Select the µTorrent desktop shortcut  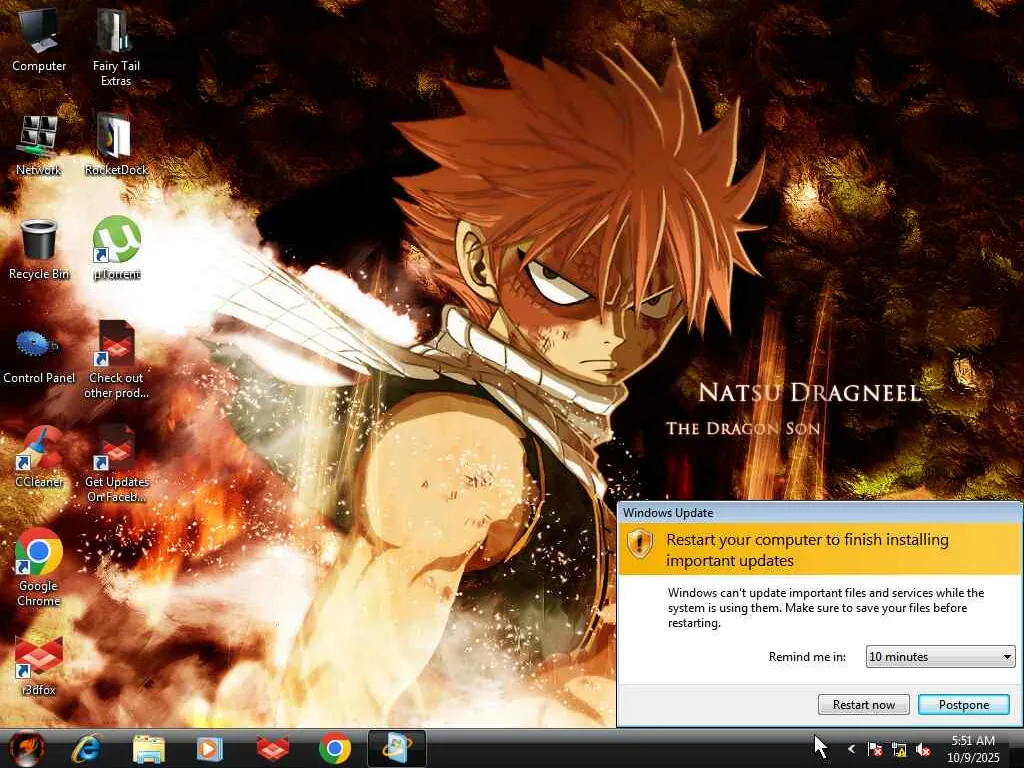(116, 249)
